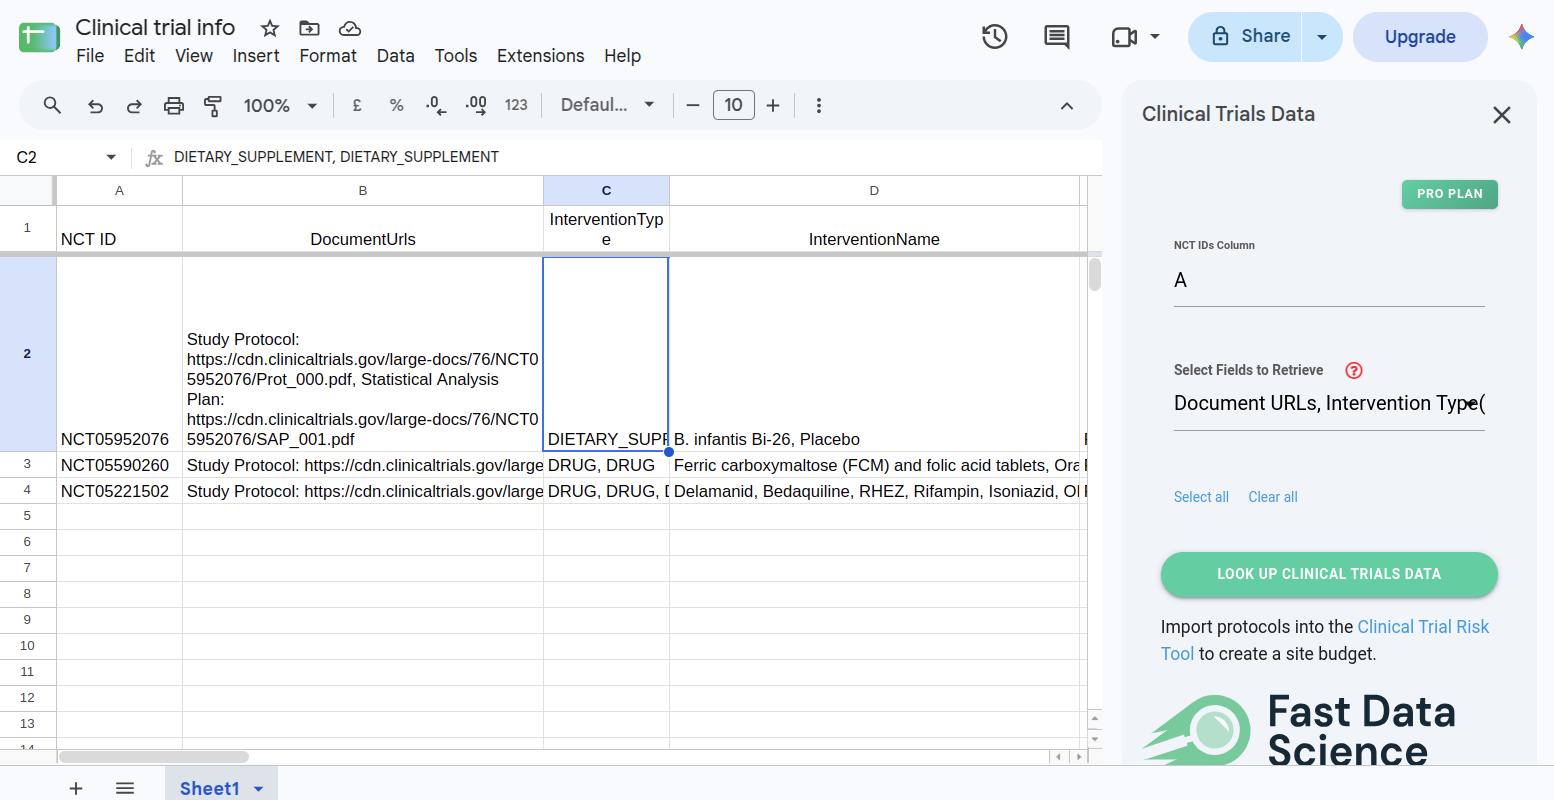Image resolution: width=1554 pixels, height=800 pixels.
Task: Click the formula bar content
Action: [x=336, y=157]
